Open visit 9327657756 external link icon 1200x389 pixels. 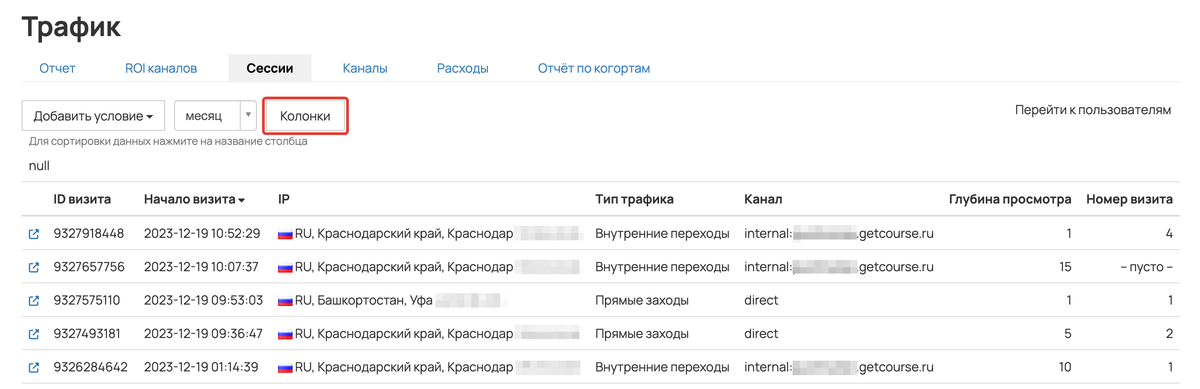tap(34, 267)
